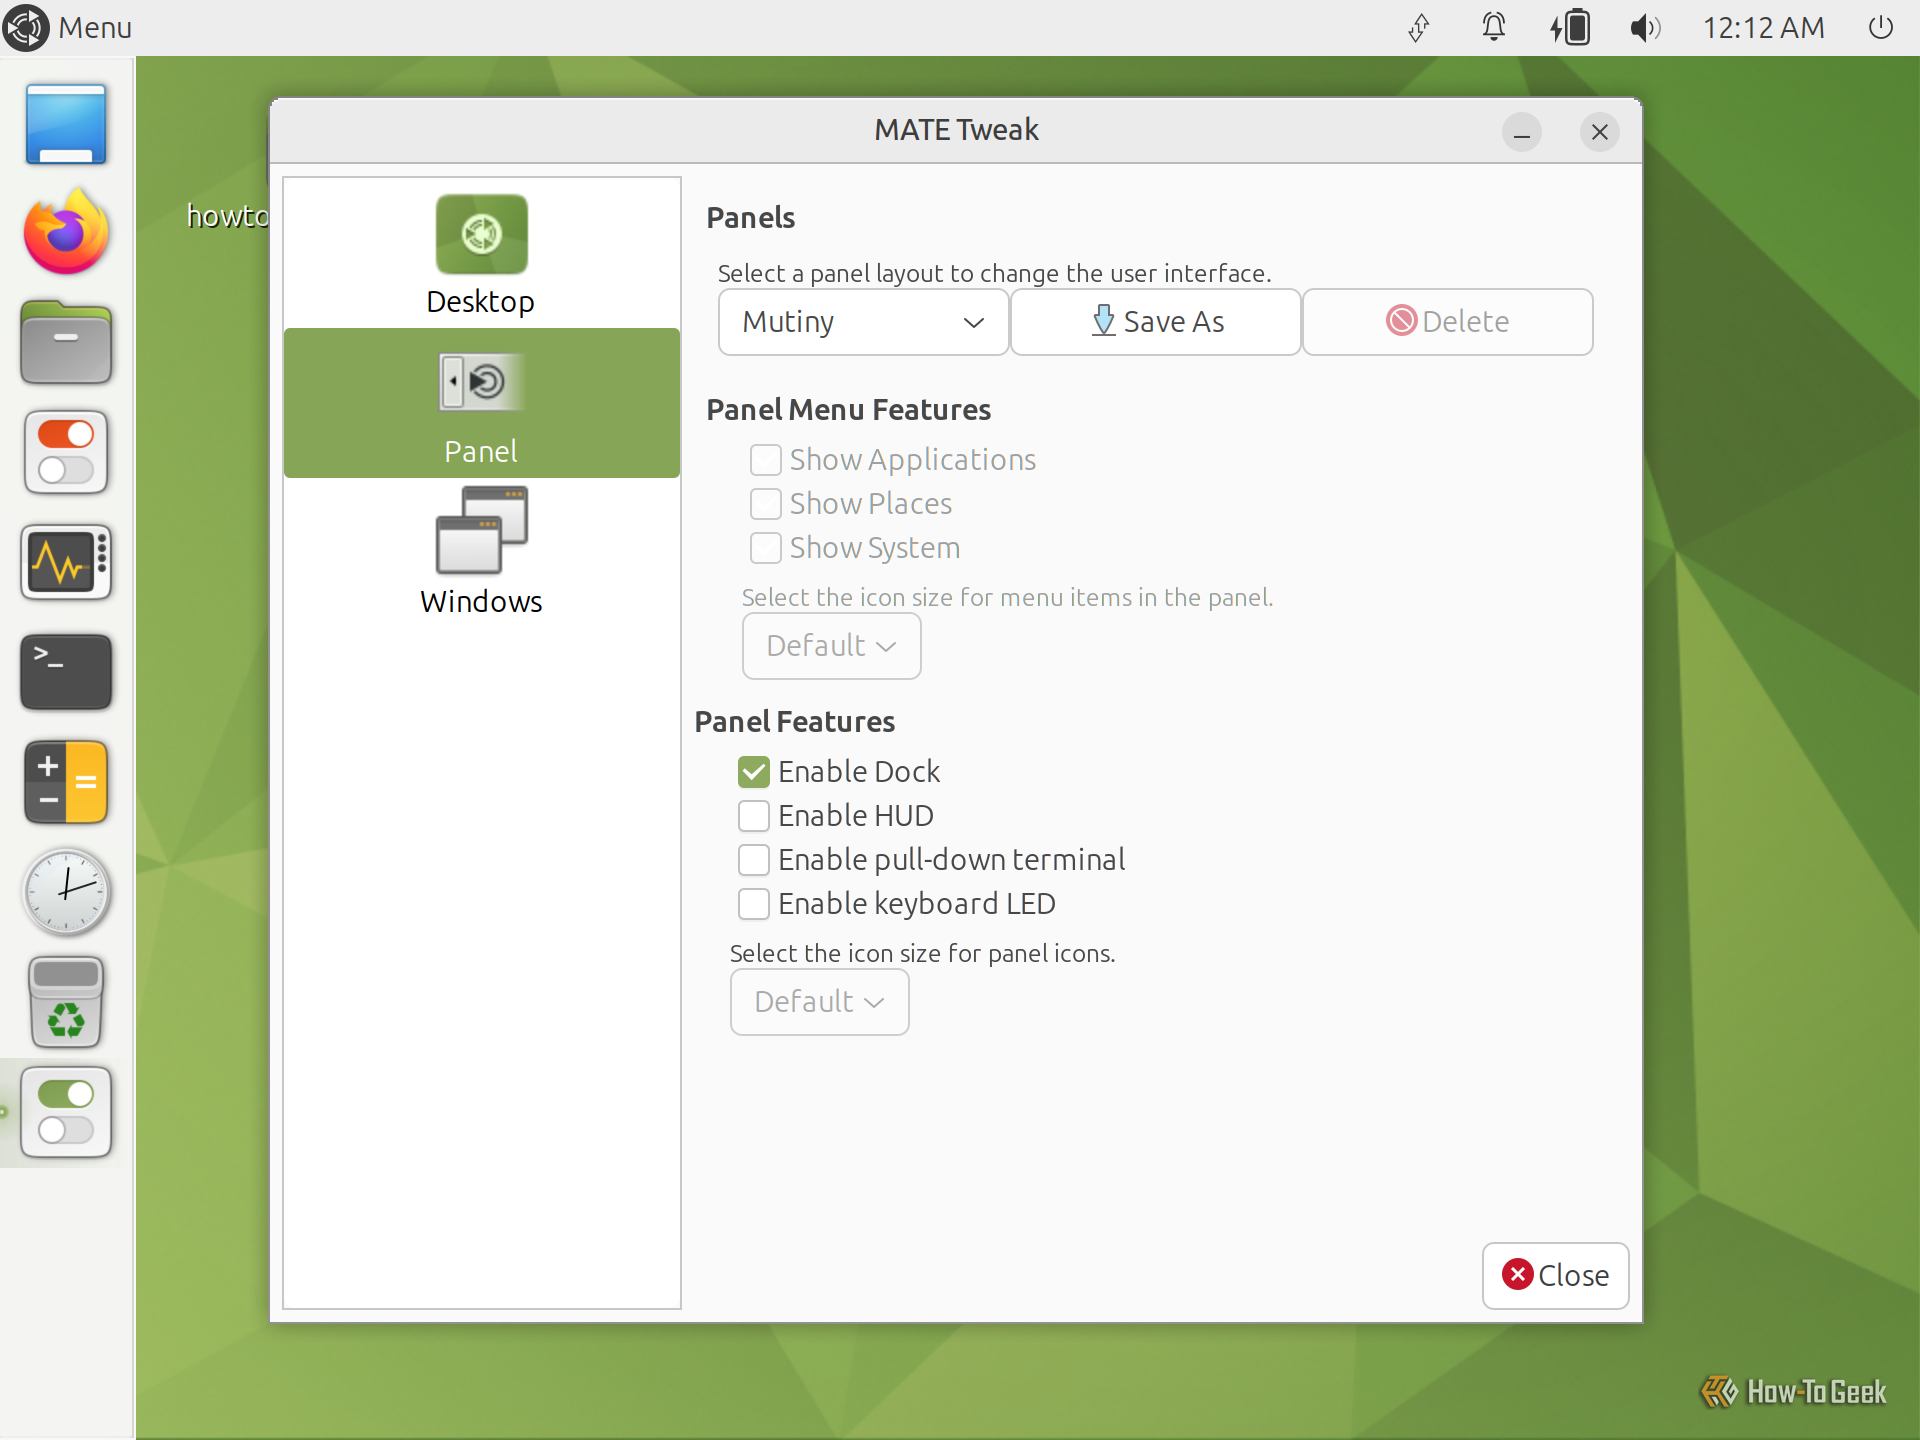Open the power session menu icon
The width and height of the screenshot is (1920, 1440).
coord(1881,27)
